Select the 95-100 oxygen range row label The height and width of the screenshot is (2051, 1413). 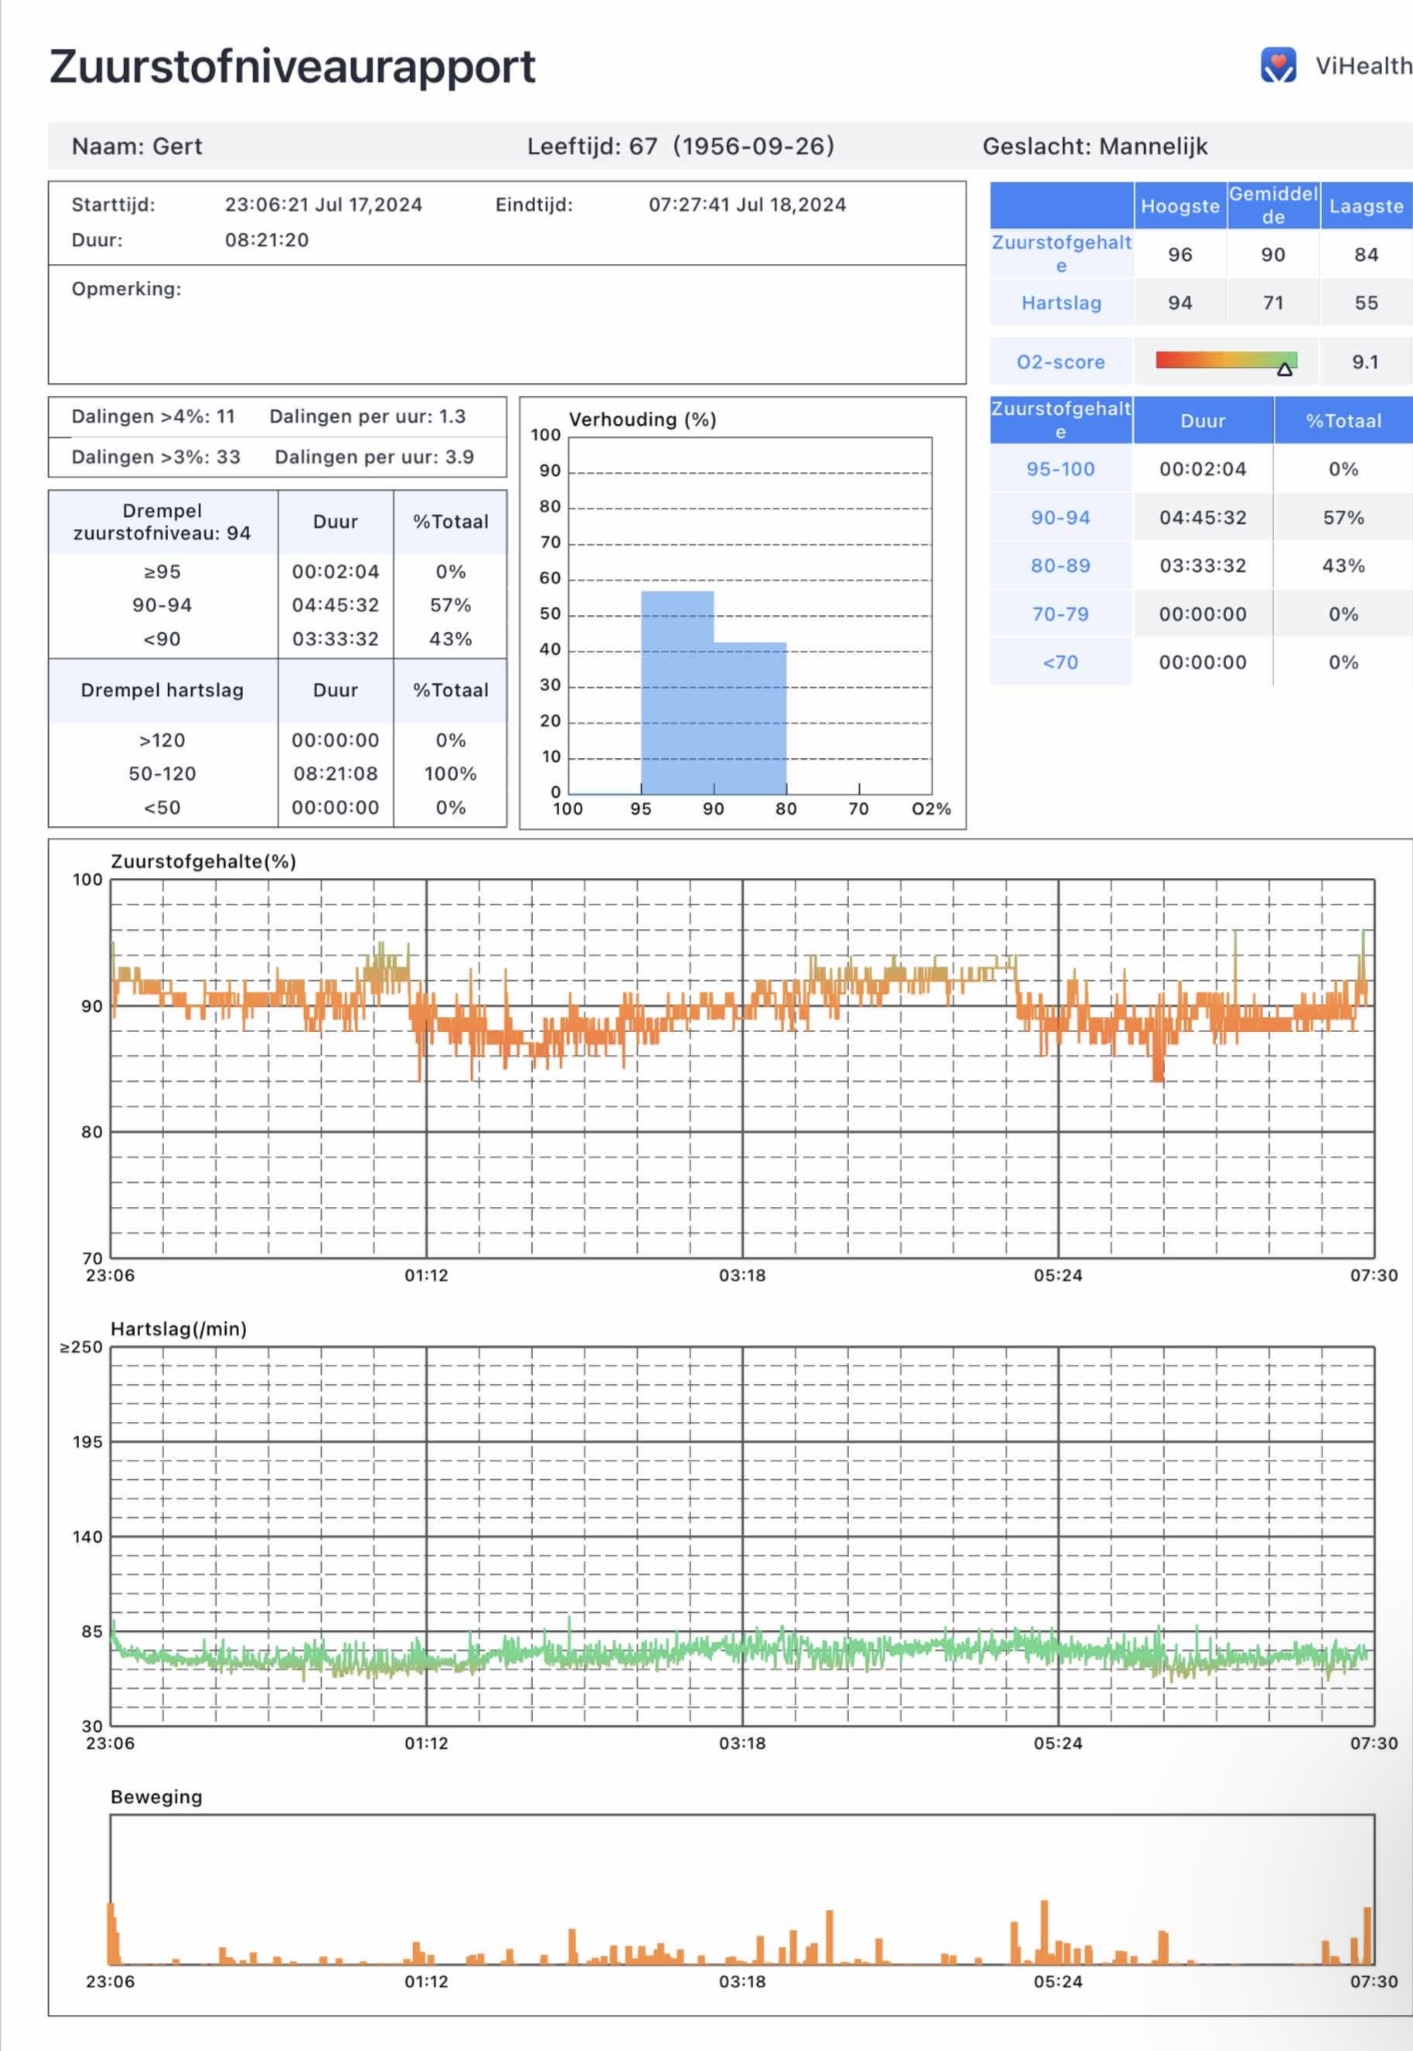click(1060, 469)
